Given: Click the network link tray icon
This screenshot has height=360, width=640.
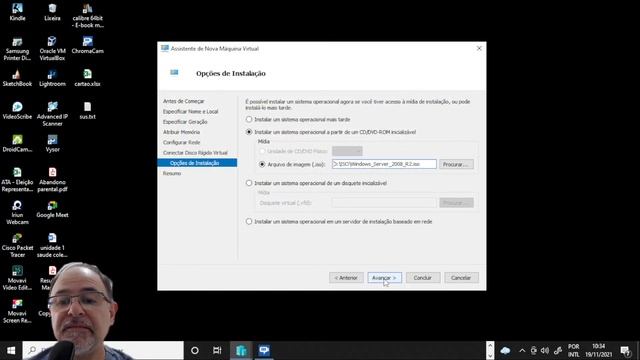Looking at the screenshot, I should [558, 351].
